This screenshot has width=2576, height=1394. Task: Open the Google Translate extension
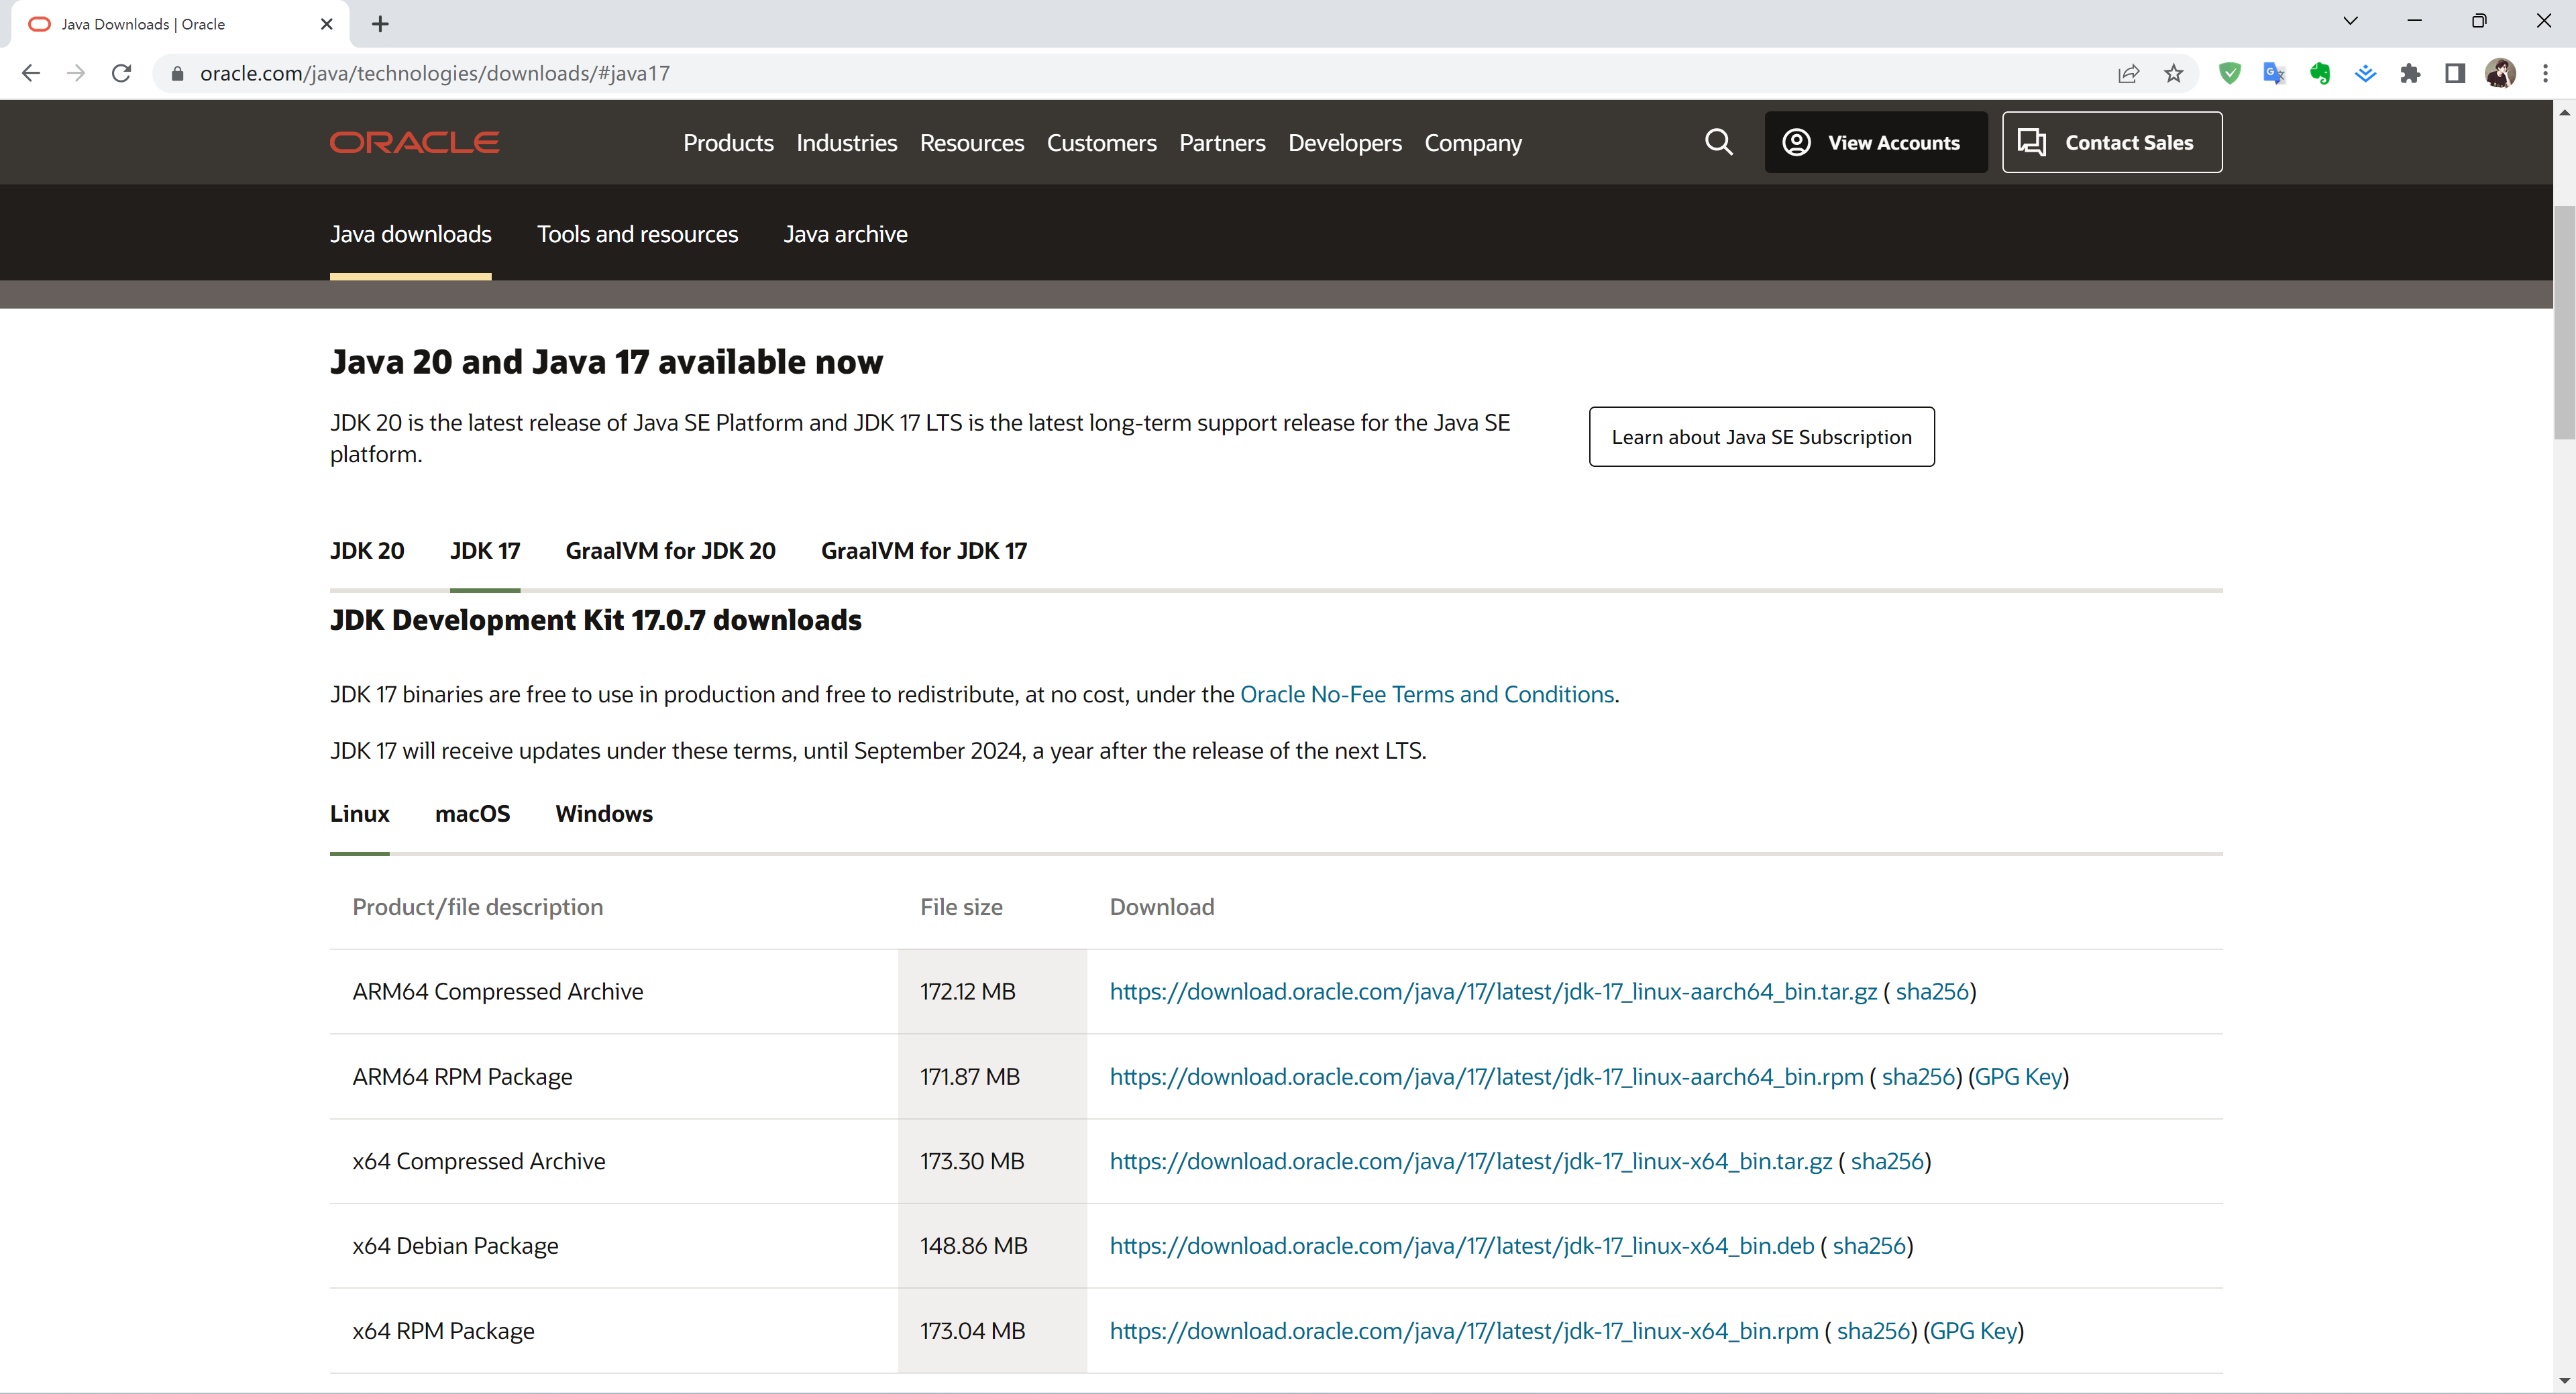[x=2274, y=73]
